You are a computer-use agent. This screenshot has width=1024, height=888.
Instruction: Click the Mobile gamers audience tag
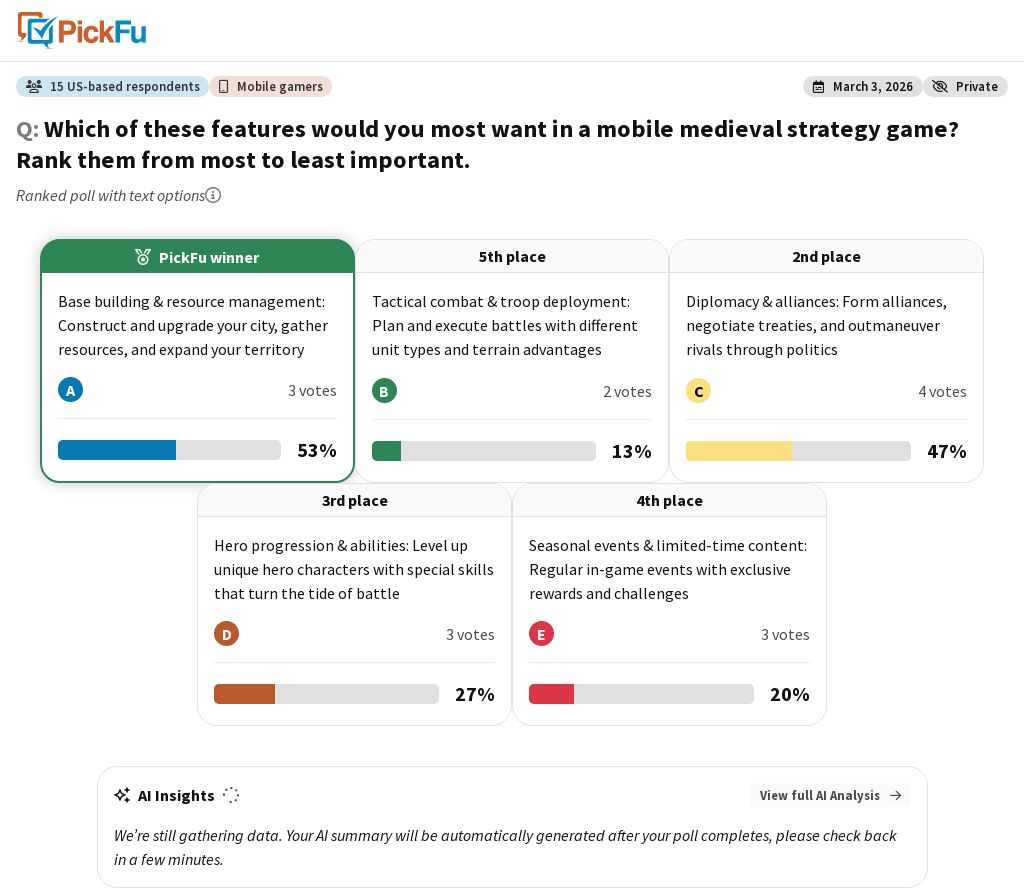270,86
